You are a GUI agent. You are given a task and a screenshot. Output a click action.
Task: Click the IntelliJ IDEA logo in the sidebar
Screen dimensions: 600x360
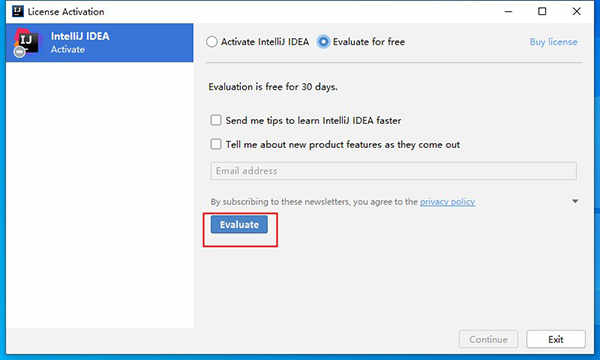coord(26,42)
